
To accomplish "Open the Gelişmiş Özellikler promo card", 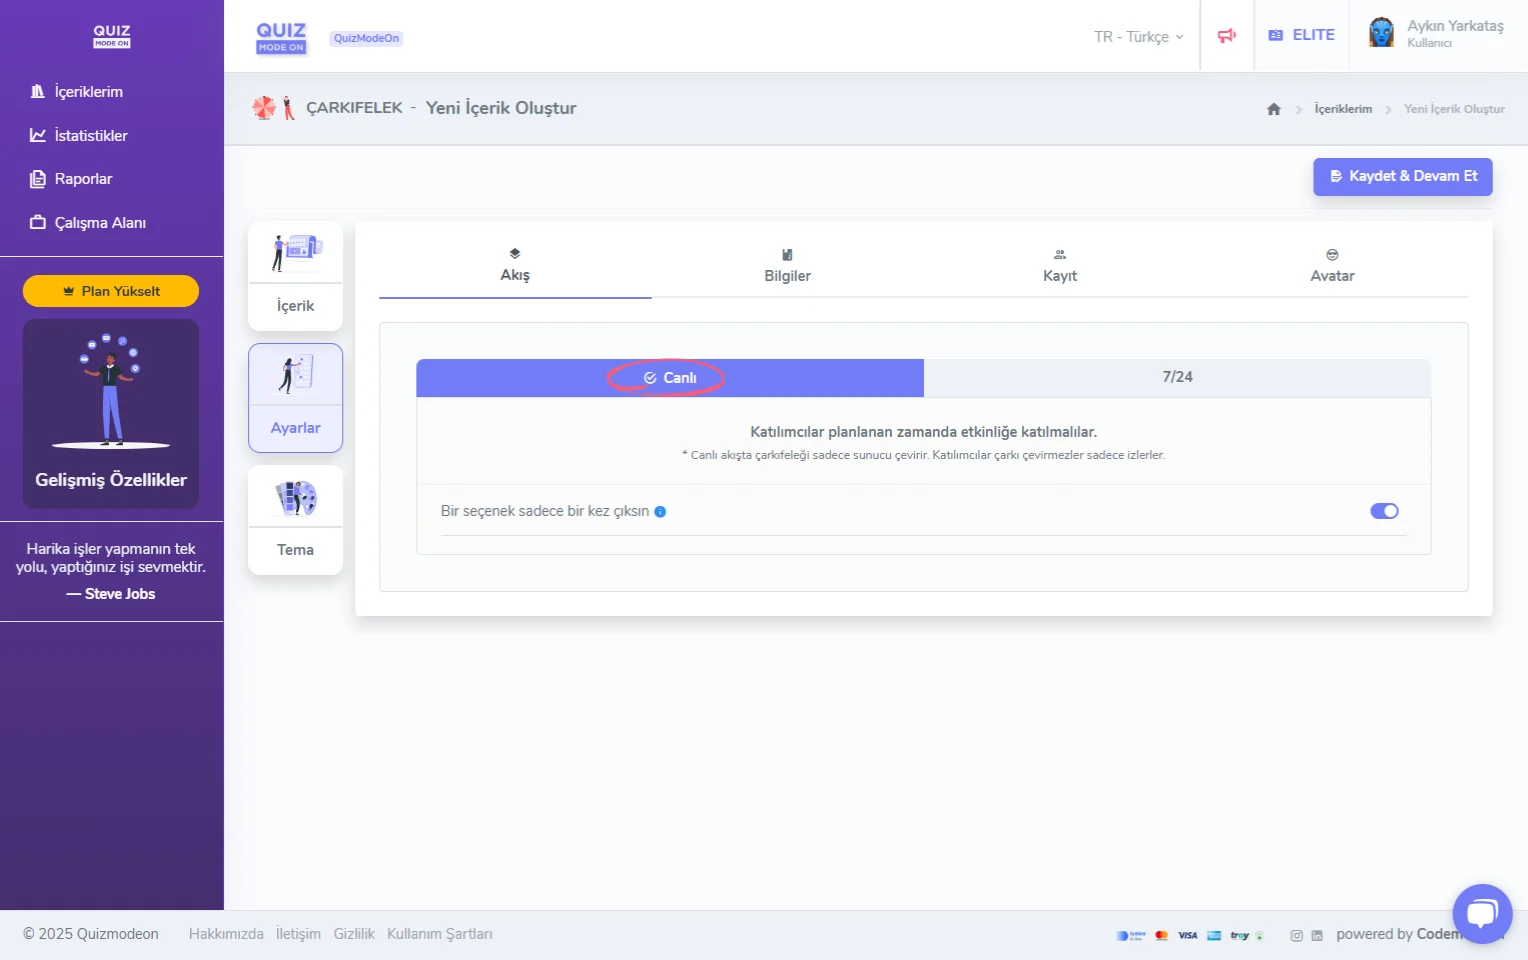I will [x=111, y=414].
